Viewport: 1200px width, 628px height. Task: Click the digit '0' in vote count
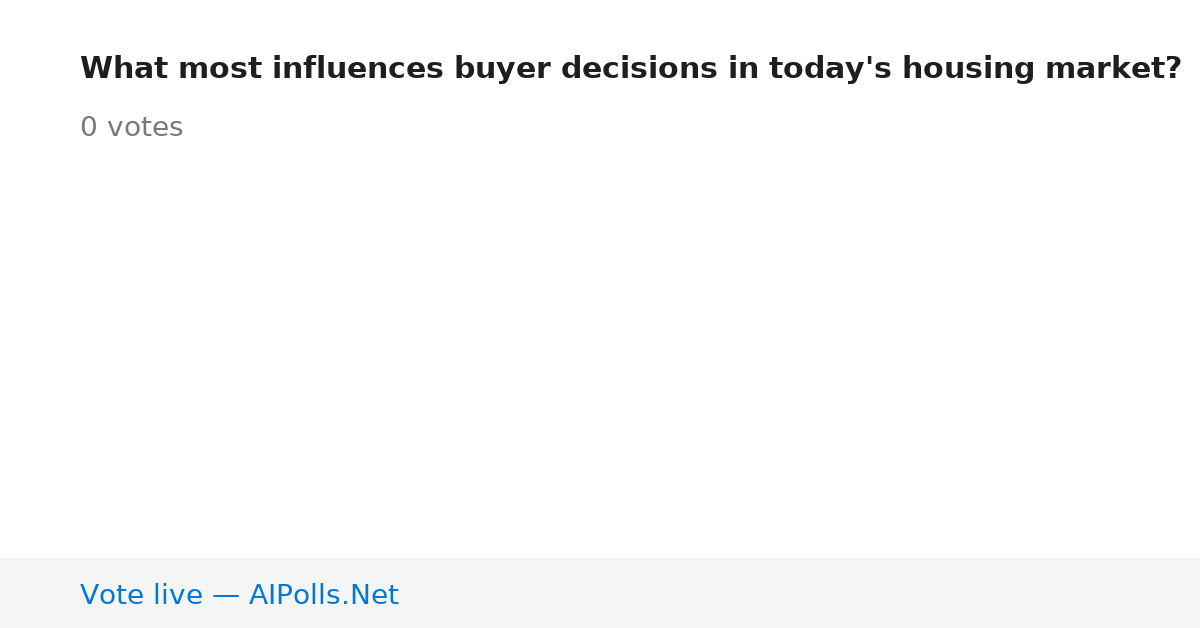pos(89,128)
